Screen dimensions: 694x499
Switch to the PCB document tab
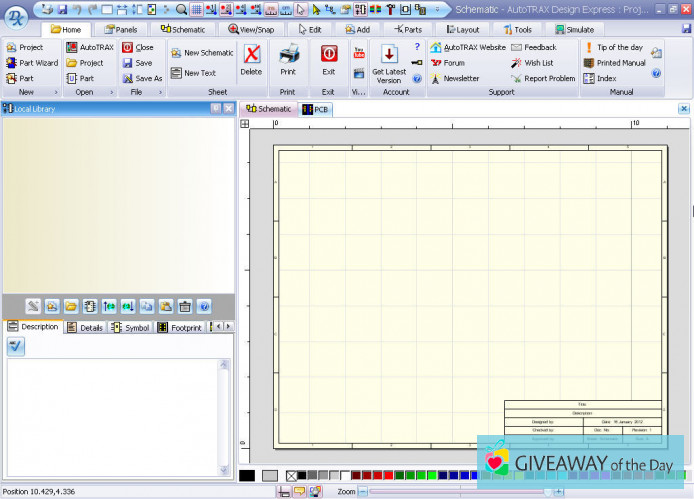pos(315,109)
